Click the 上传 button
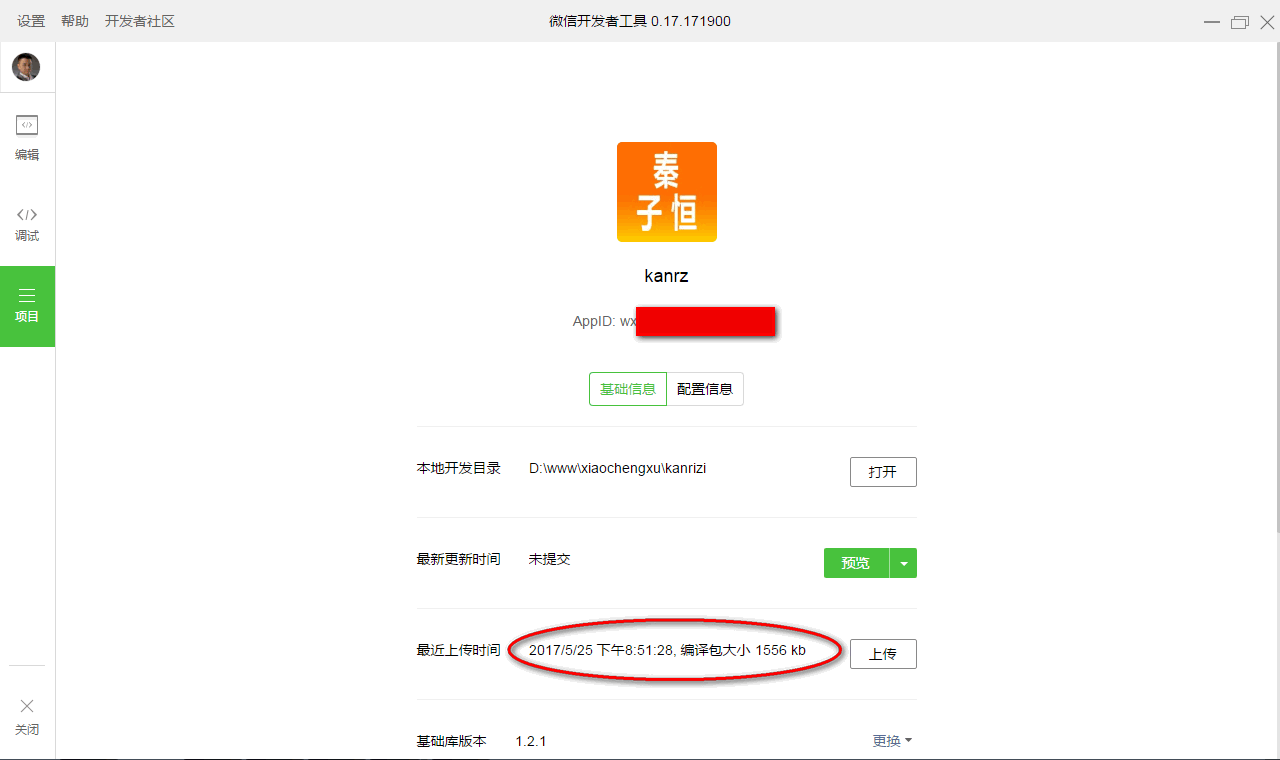Viewport: 1280px width, 760px height. click(x=883, y=654)
